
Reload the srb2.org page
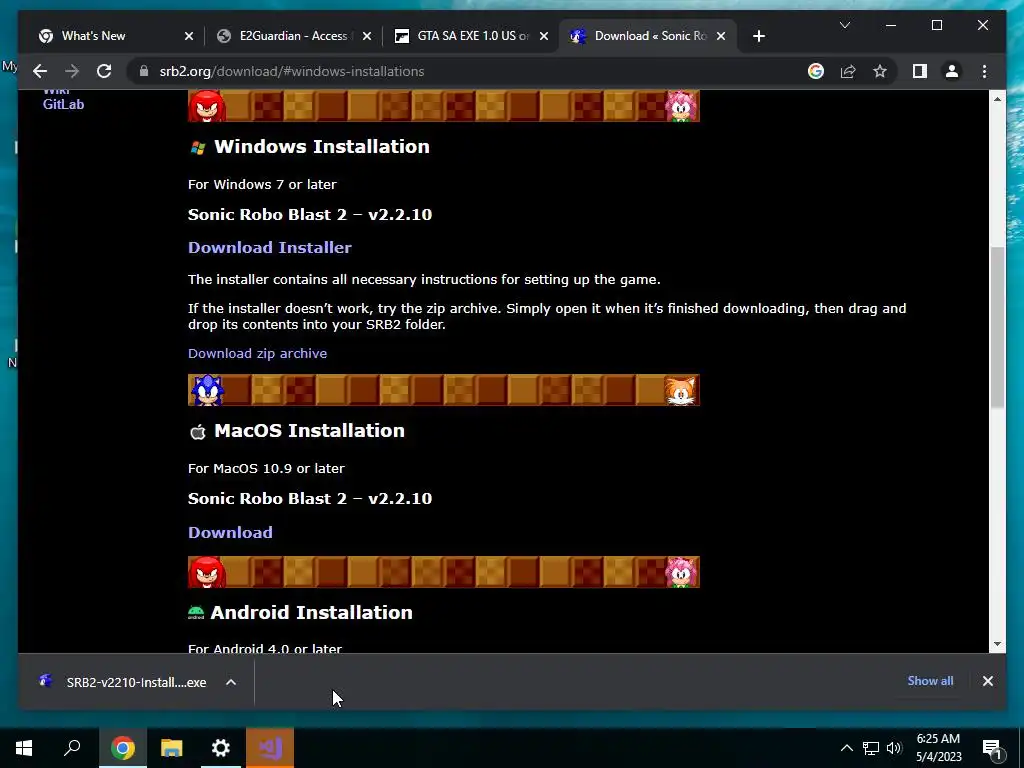click(x=104, y=71)
